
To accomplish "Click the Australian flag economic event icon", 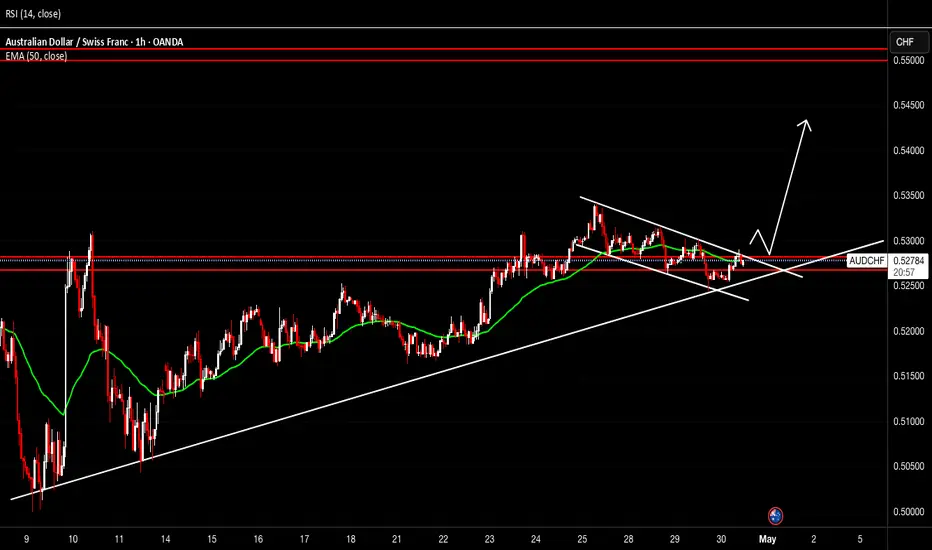I will pos(775,516).
